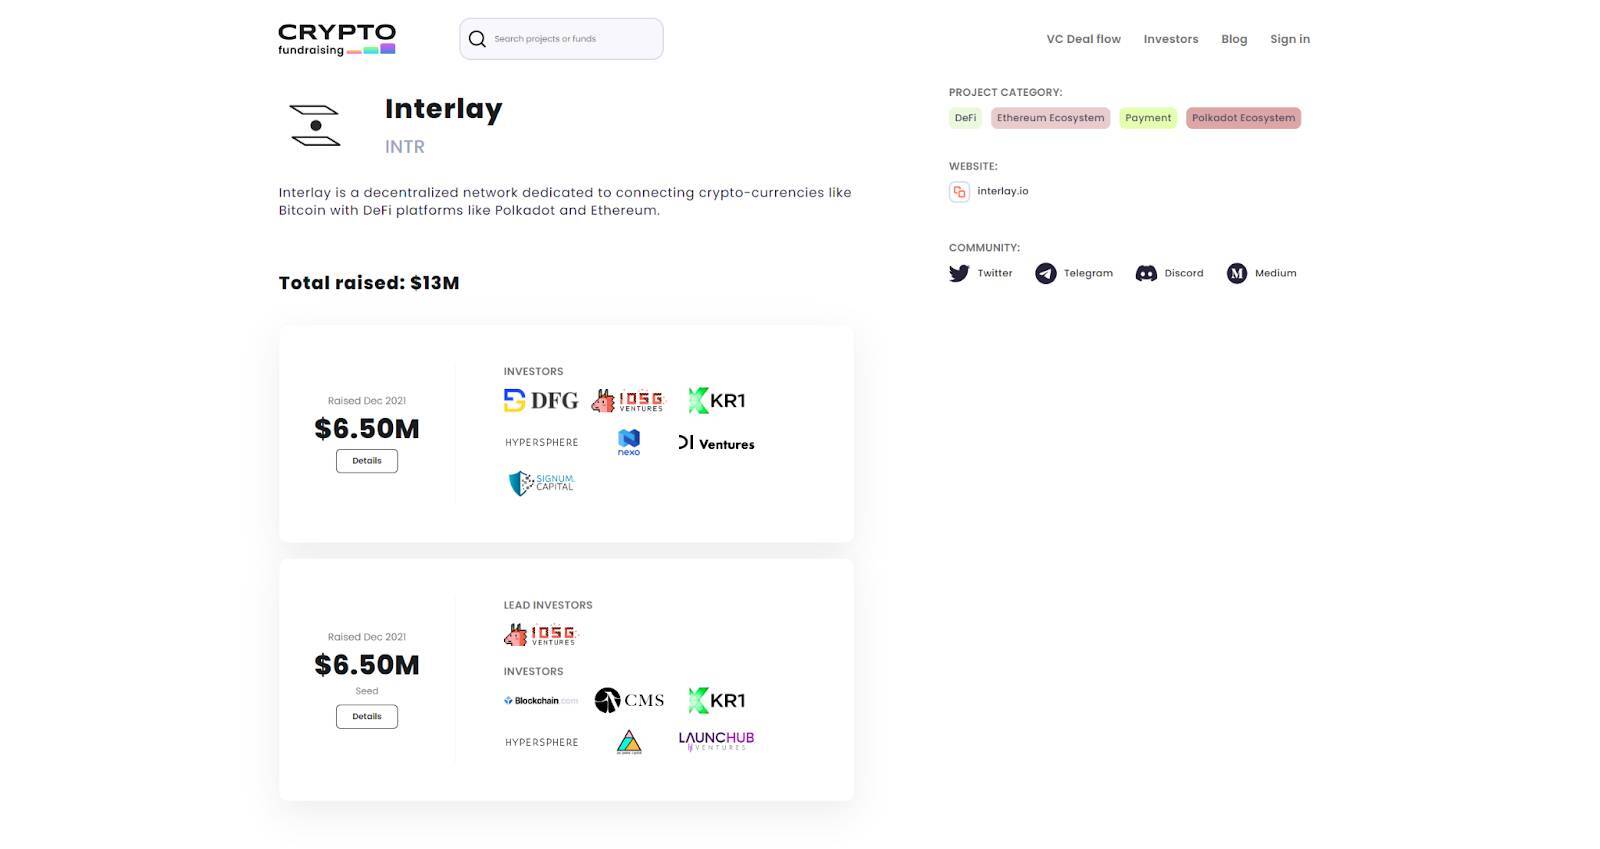This screenshot has width=1600, height=849.
Task: Select the DeFi category tag
Action: pos(965,118)
